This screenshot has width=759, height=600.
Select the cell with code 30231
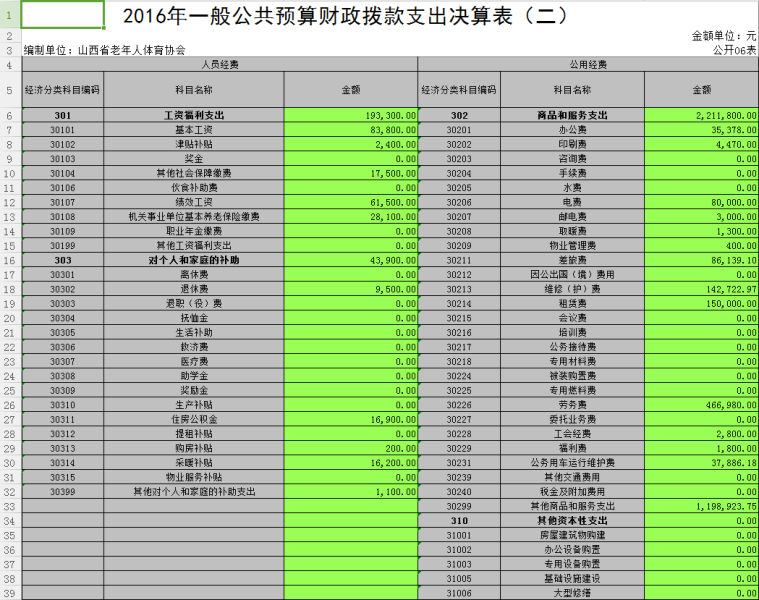tap(459, 462)
